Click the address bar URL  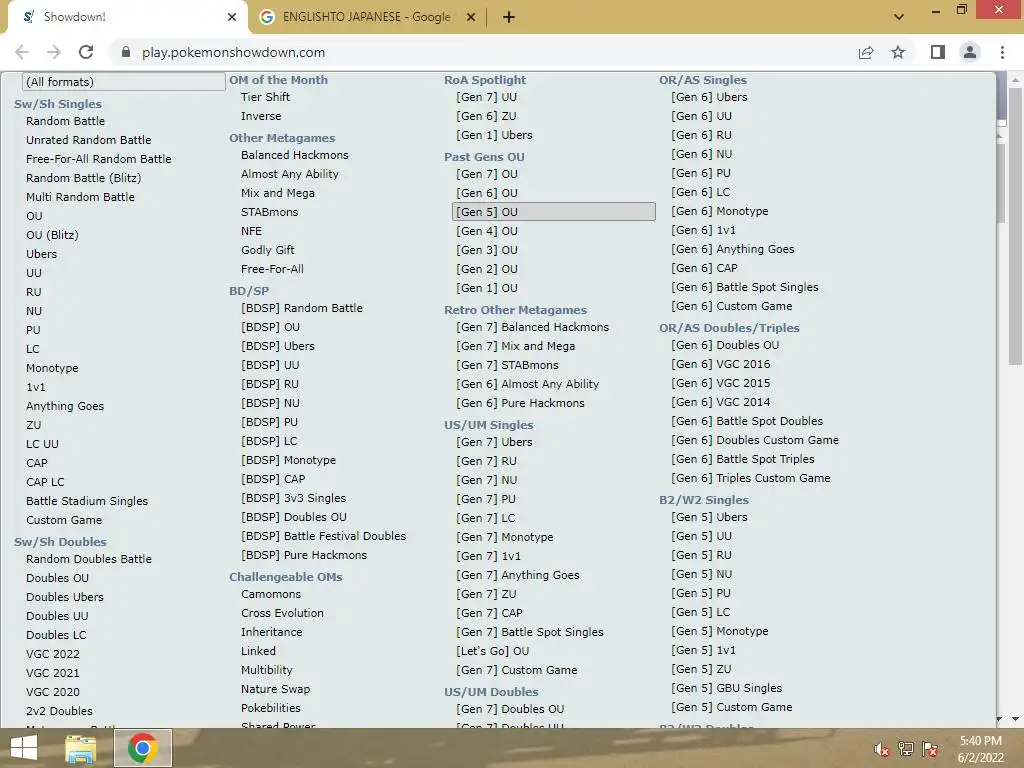233,52
